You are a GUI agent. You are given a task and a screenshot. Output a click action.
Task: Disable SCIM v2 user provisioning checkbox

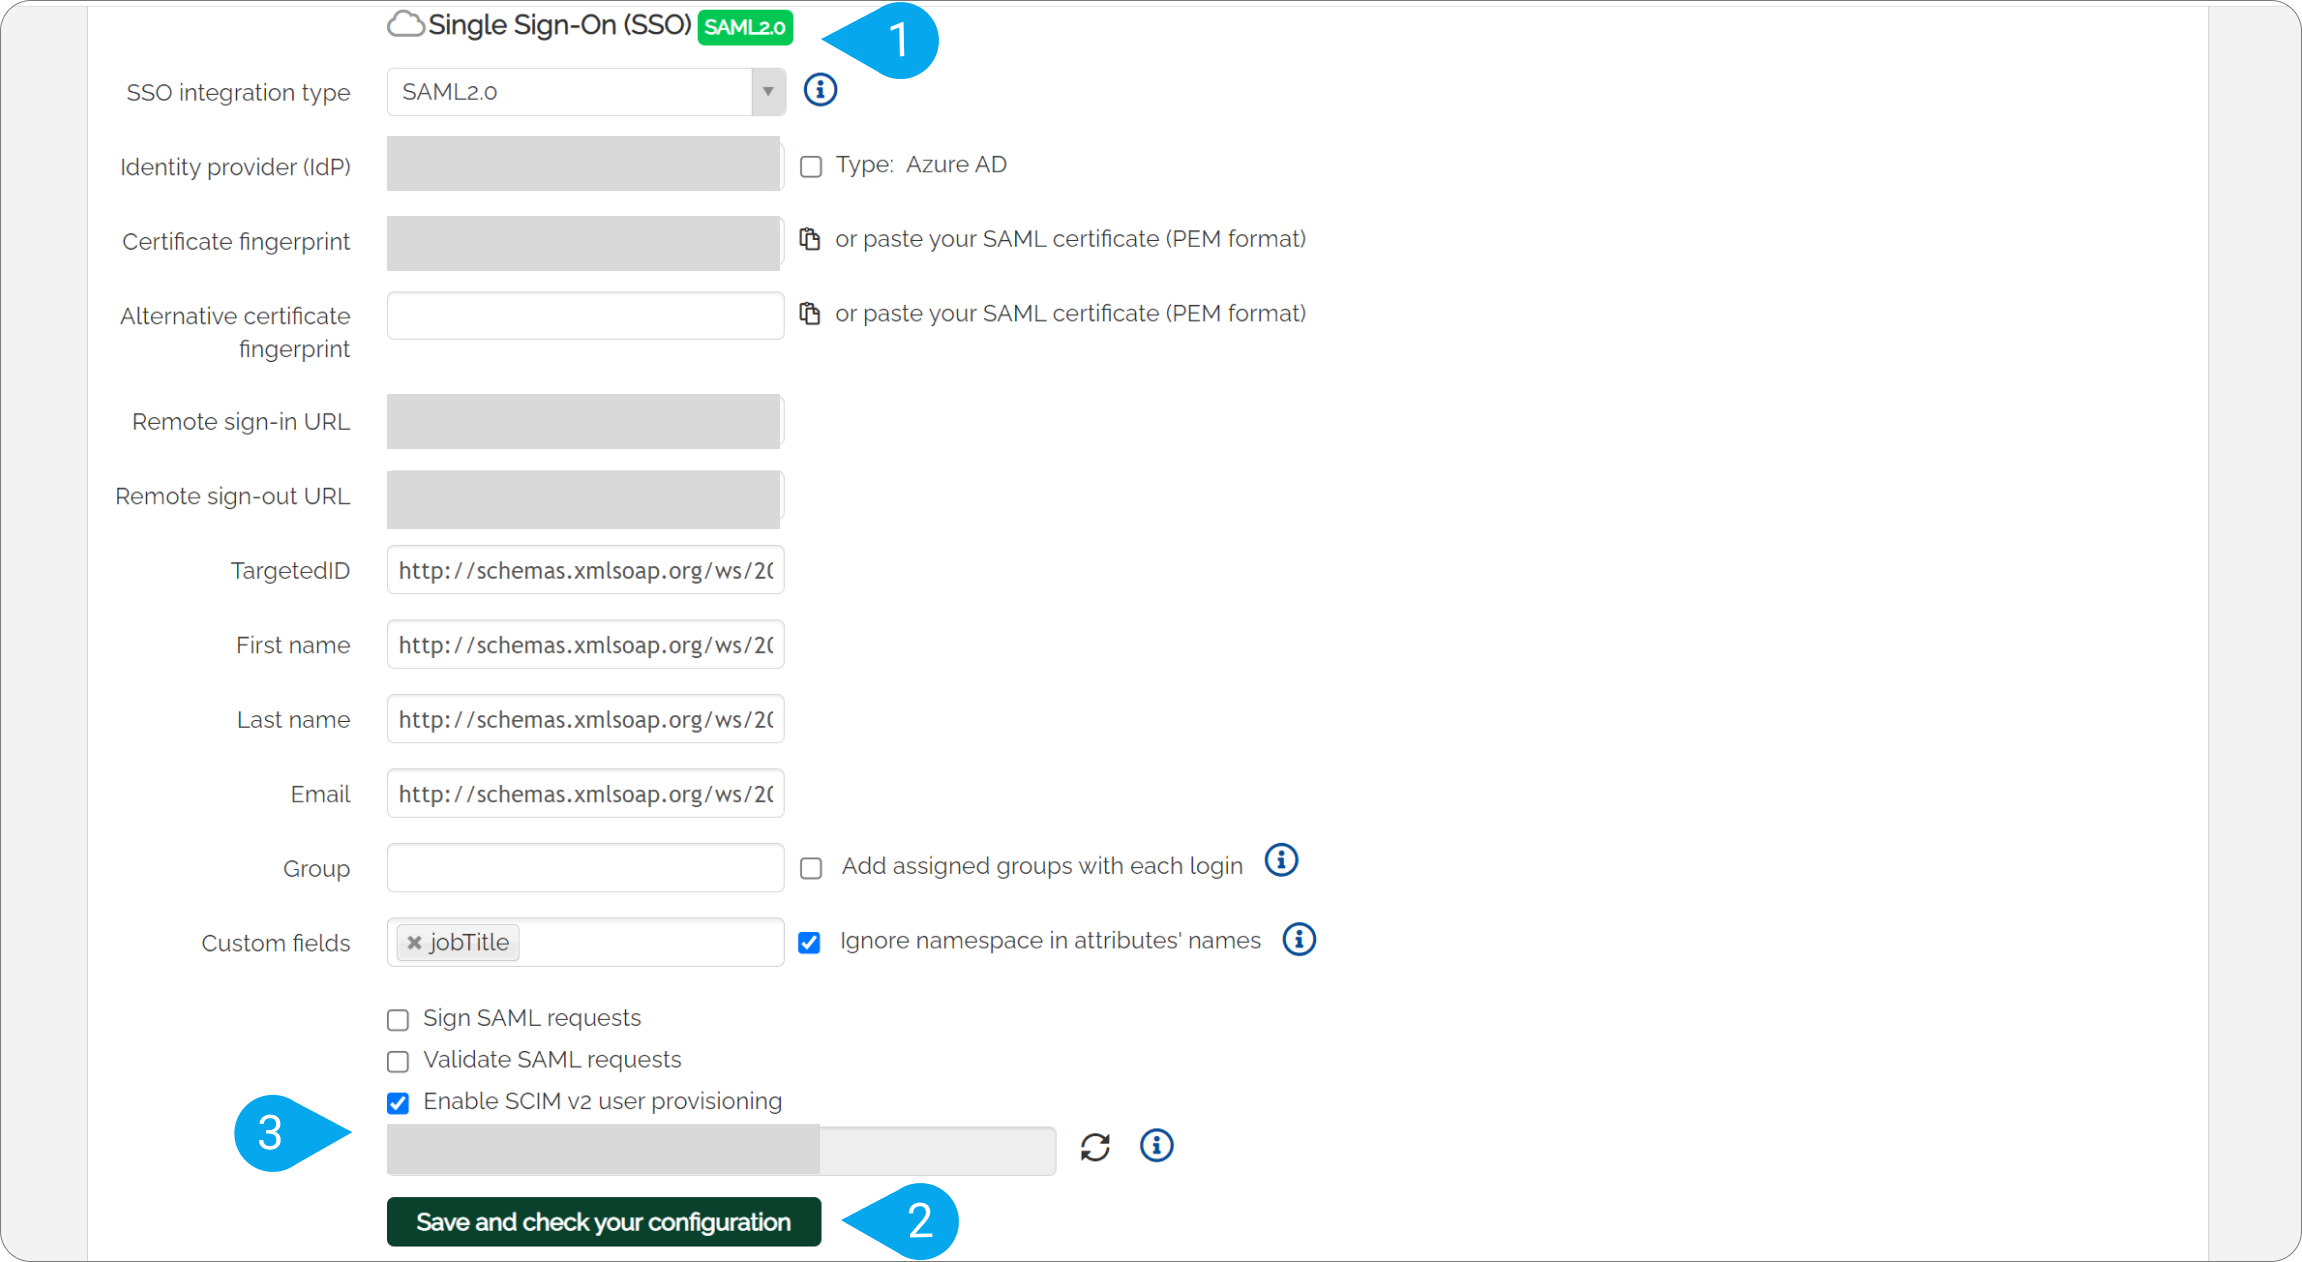click(398, 1103)
